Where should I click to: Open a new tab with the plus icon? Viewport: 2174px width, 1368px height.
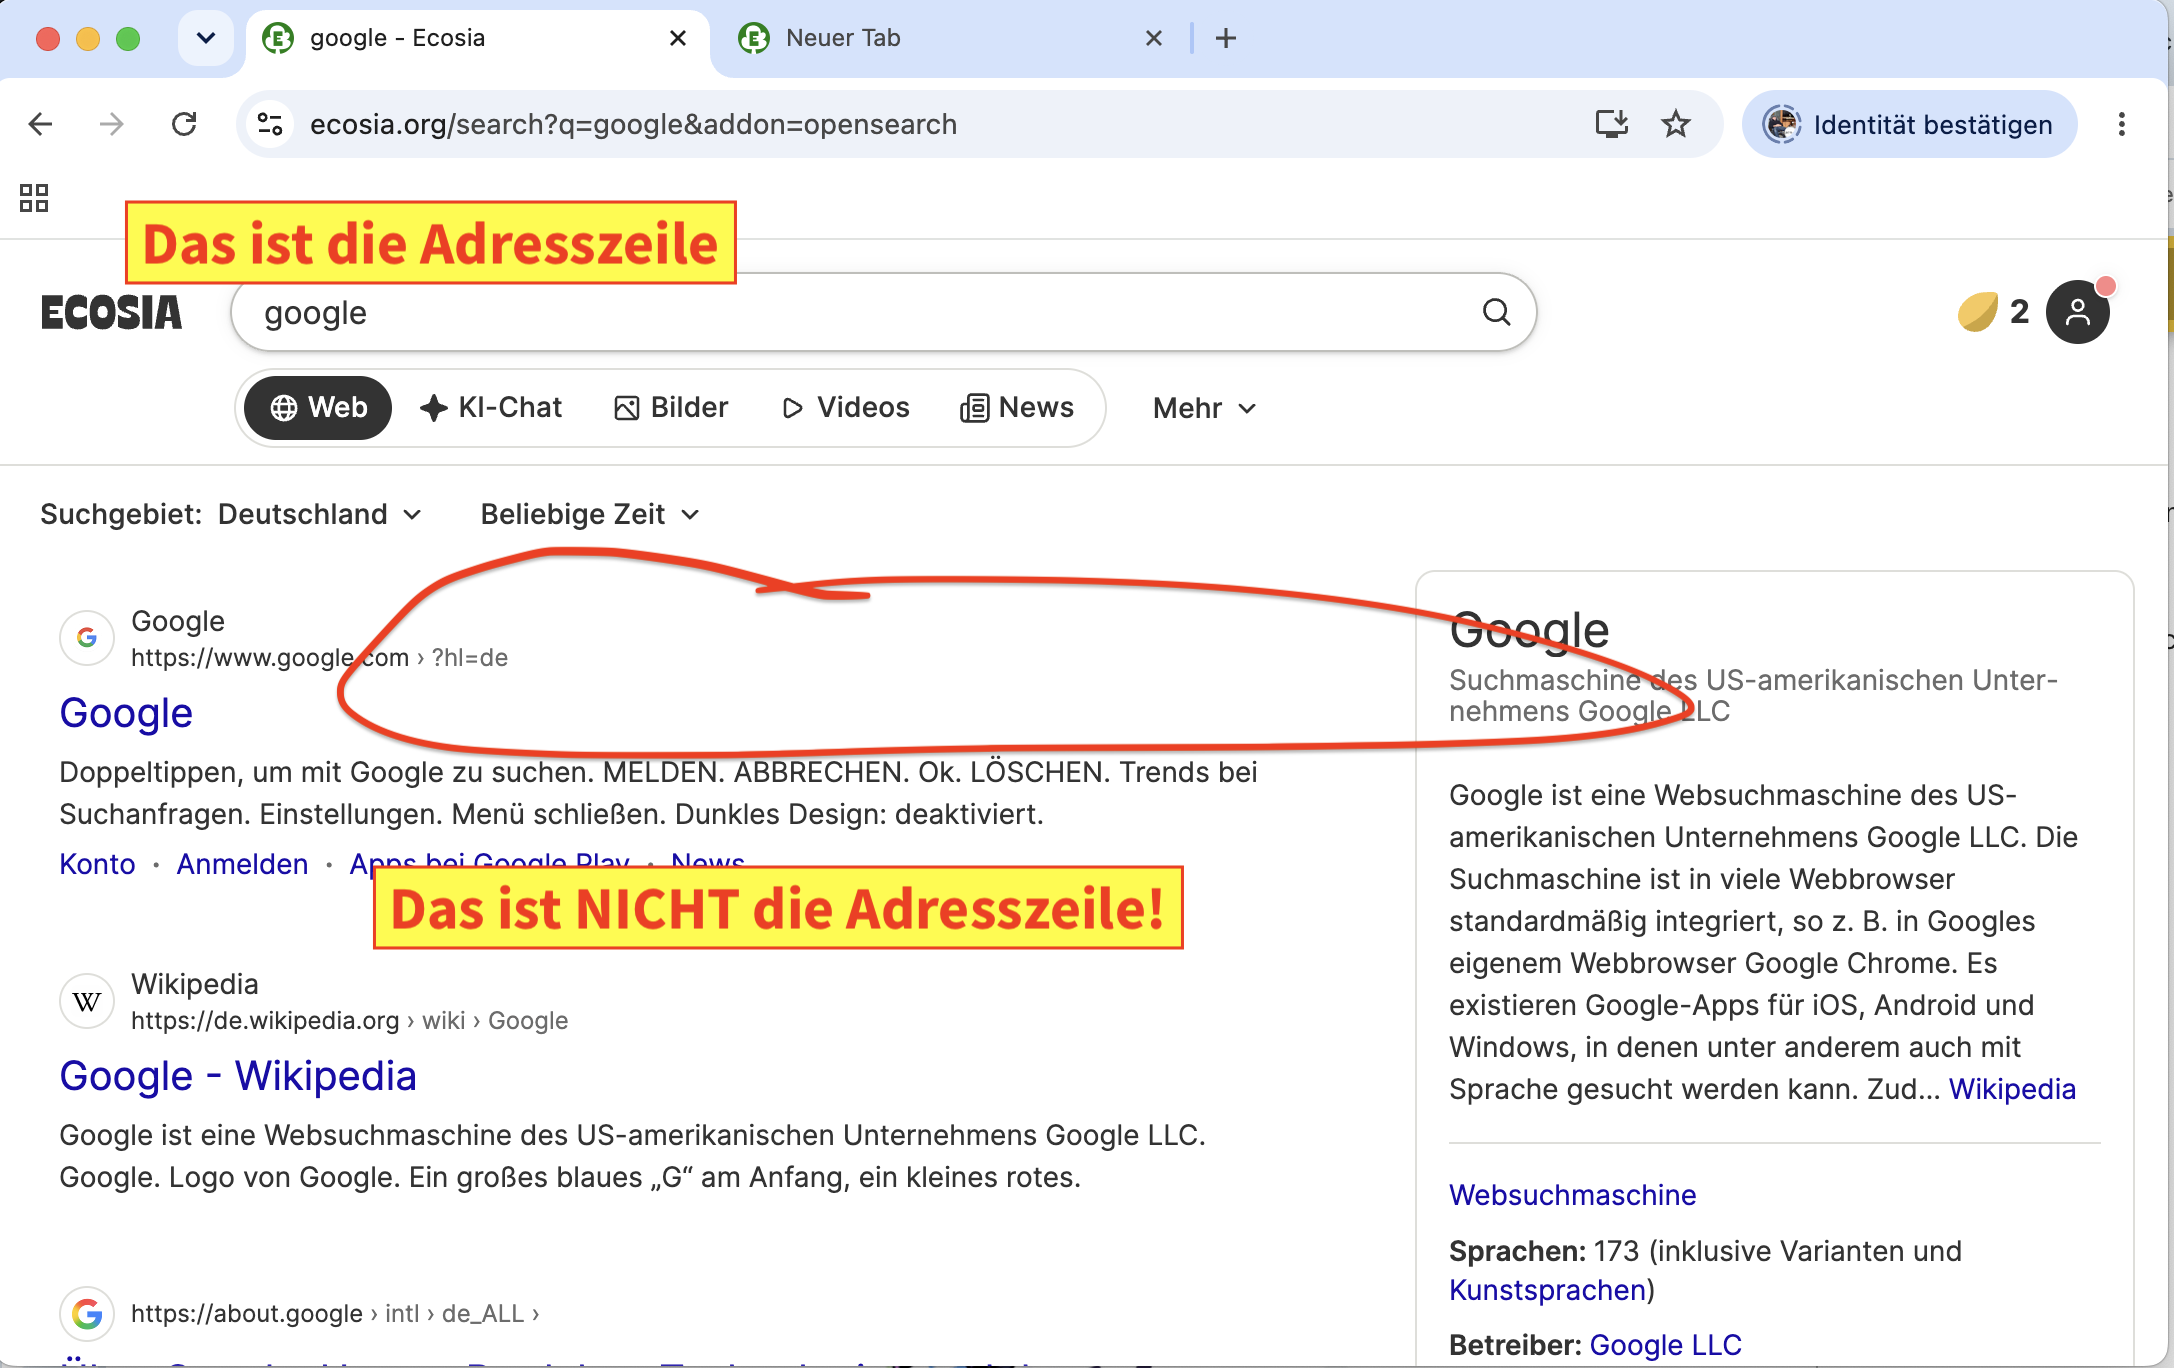[1226, 38]
